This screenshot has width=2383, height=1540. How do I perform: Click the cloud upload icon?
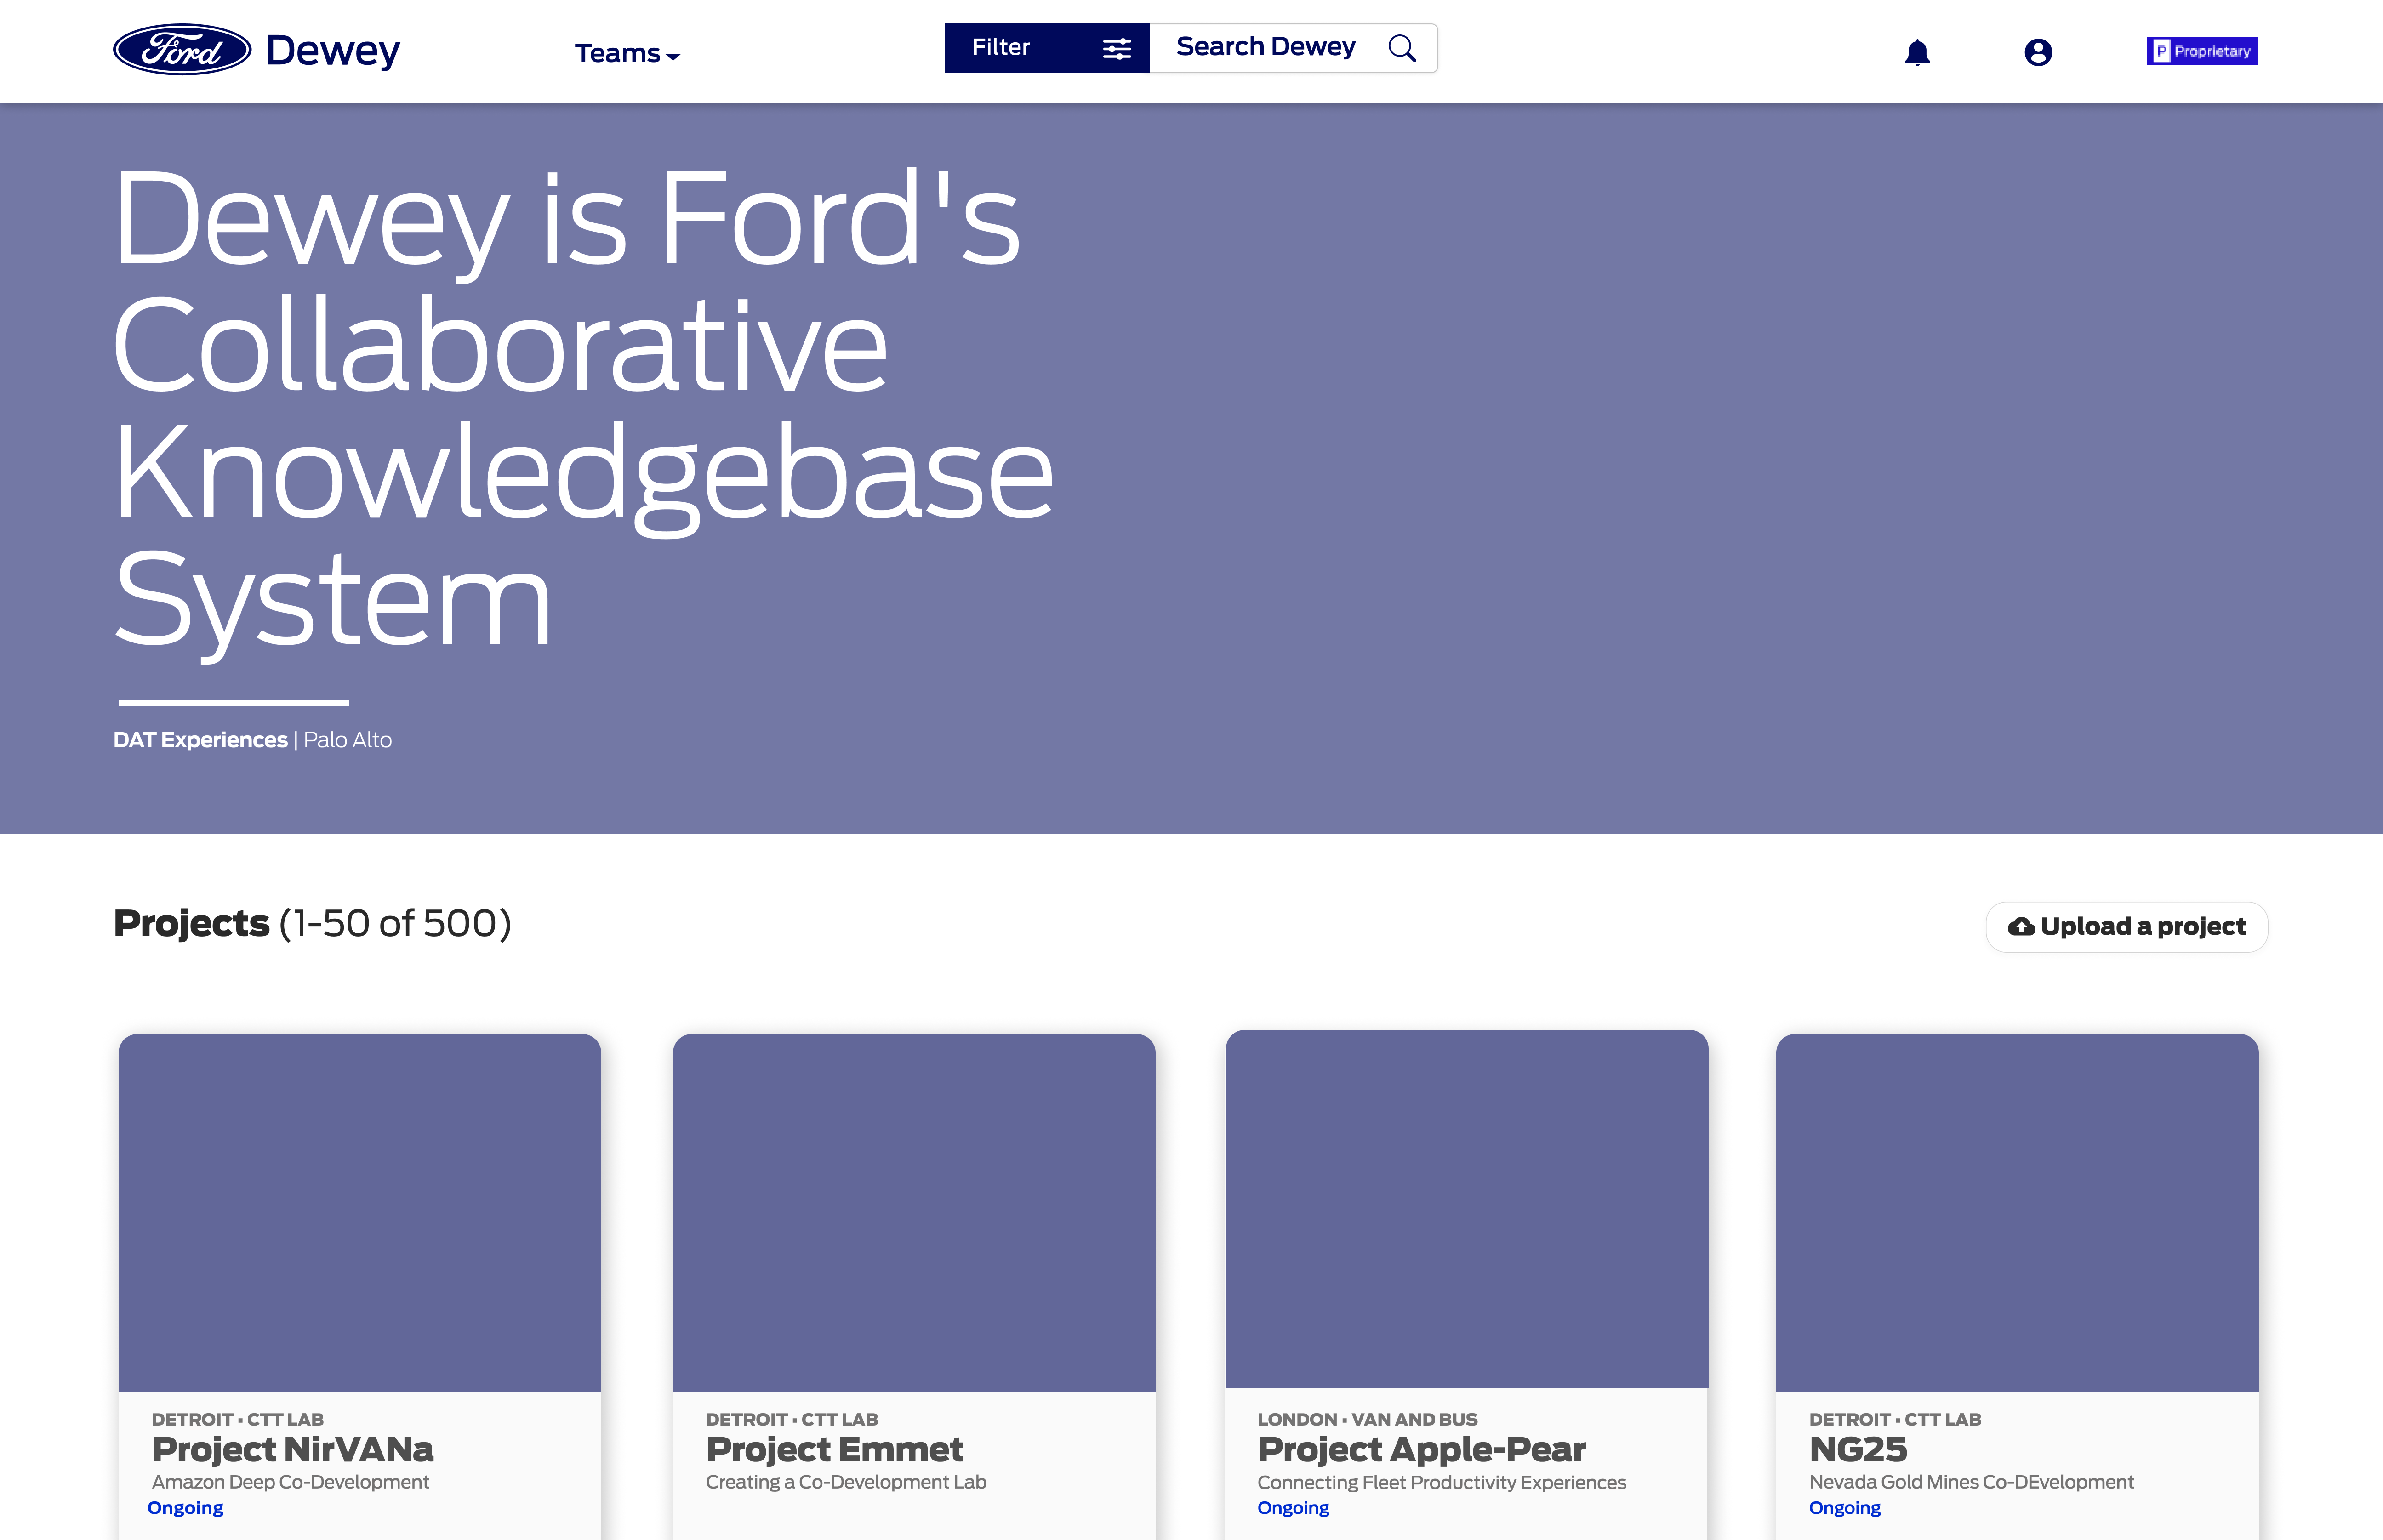click(2021, 927)
